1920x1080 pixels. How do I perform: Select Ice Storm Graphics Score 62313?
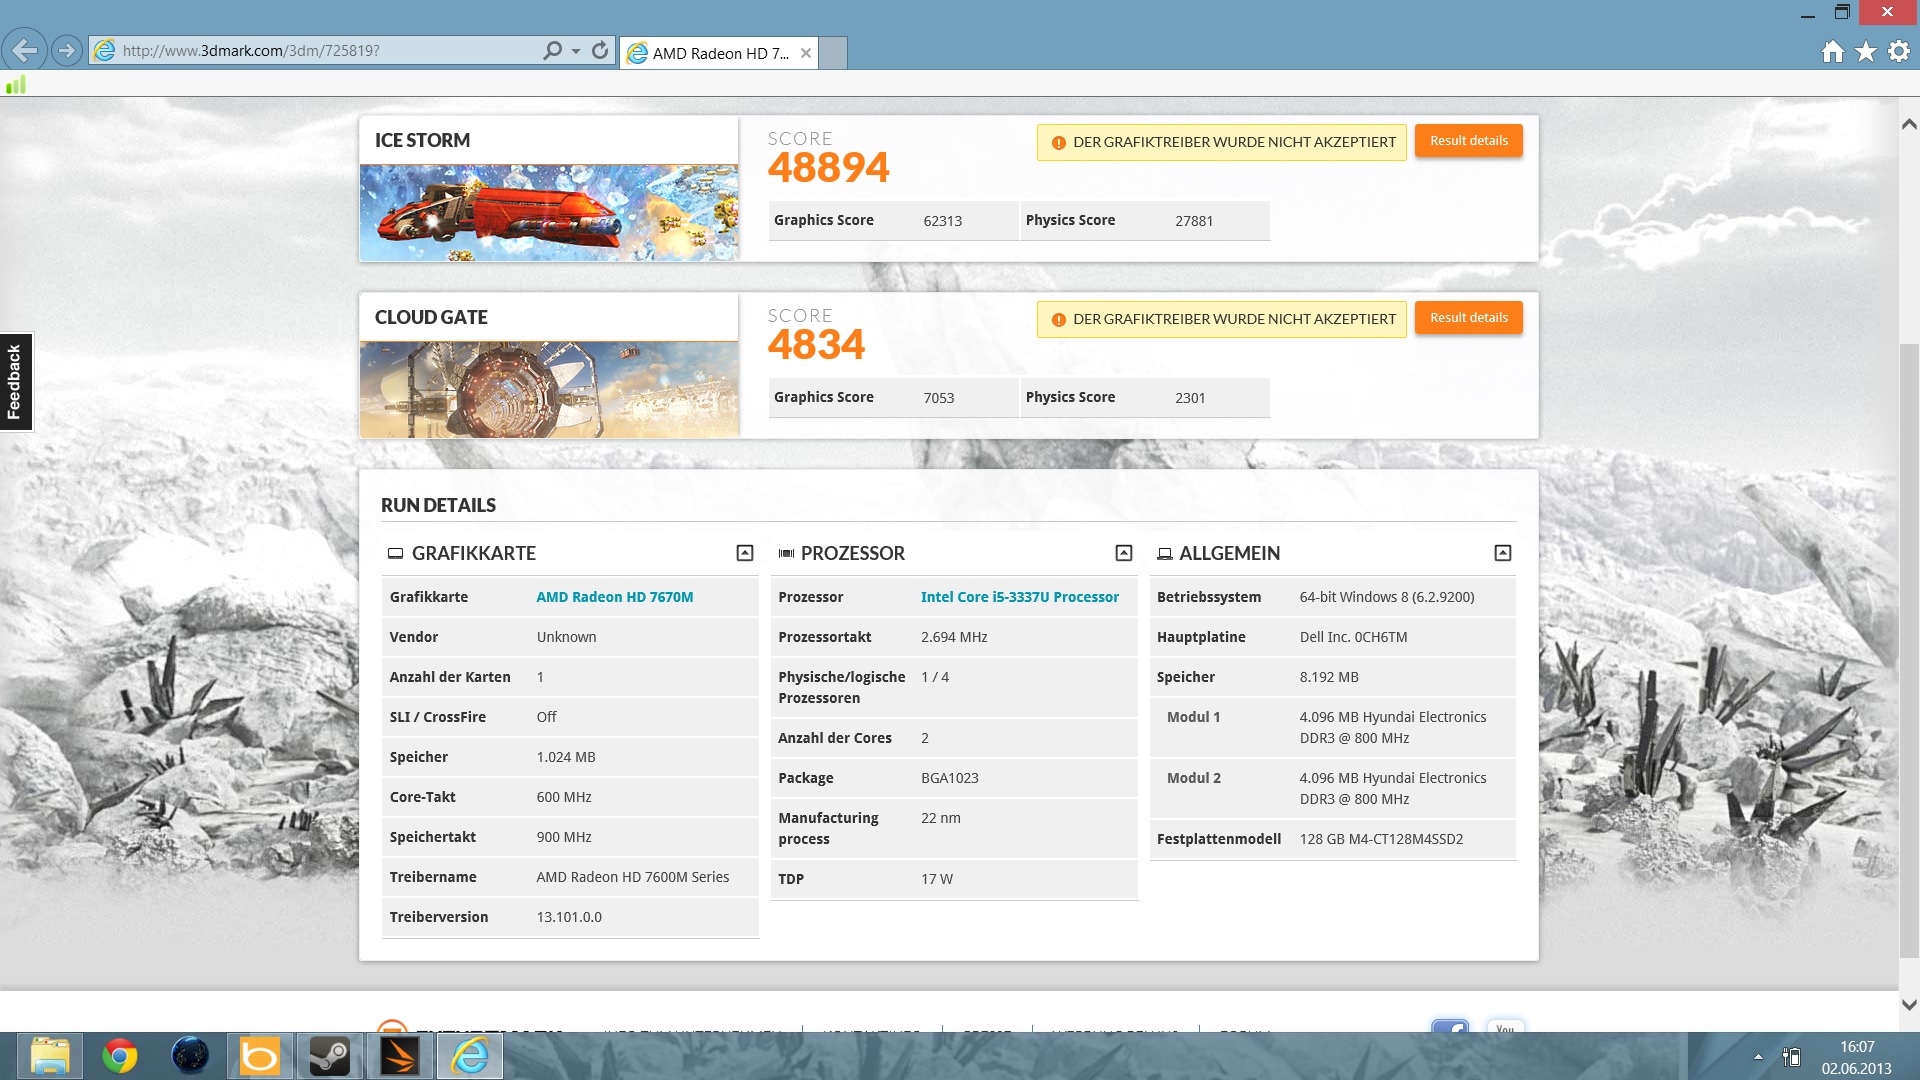pos(942,221)
